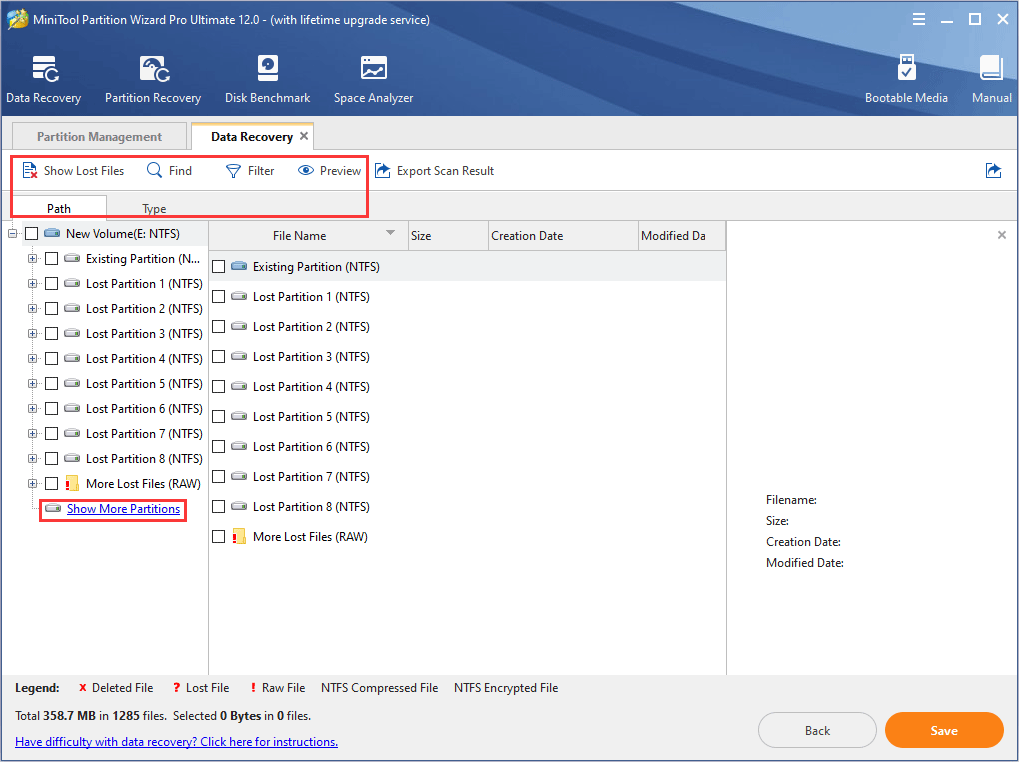Click the Find magnifier icon

(x=154, y=170)
